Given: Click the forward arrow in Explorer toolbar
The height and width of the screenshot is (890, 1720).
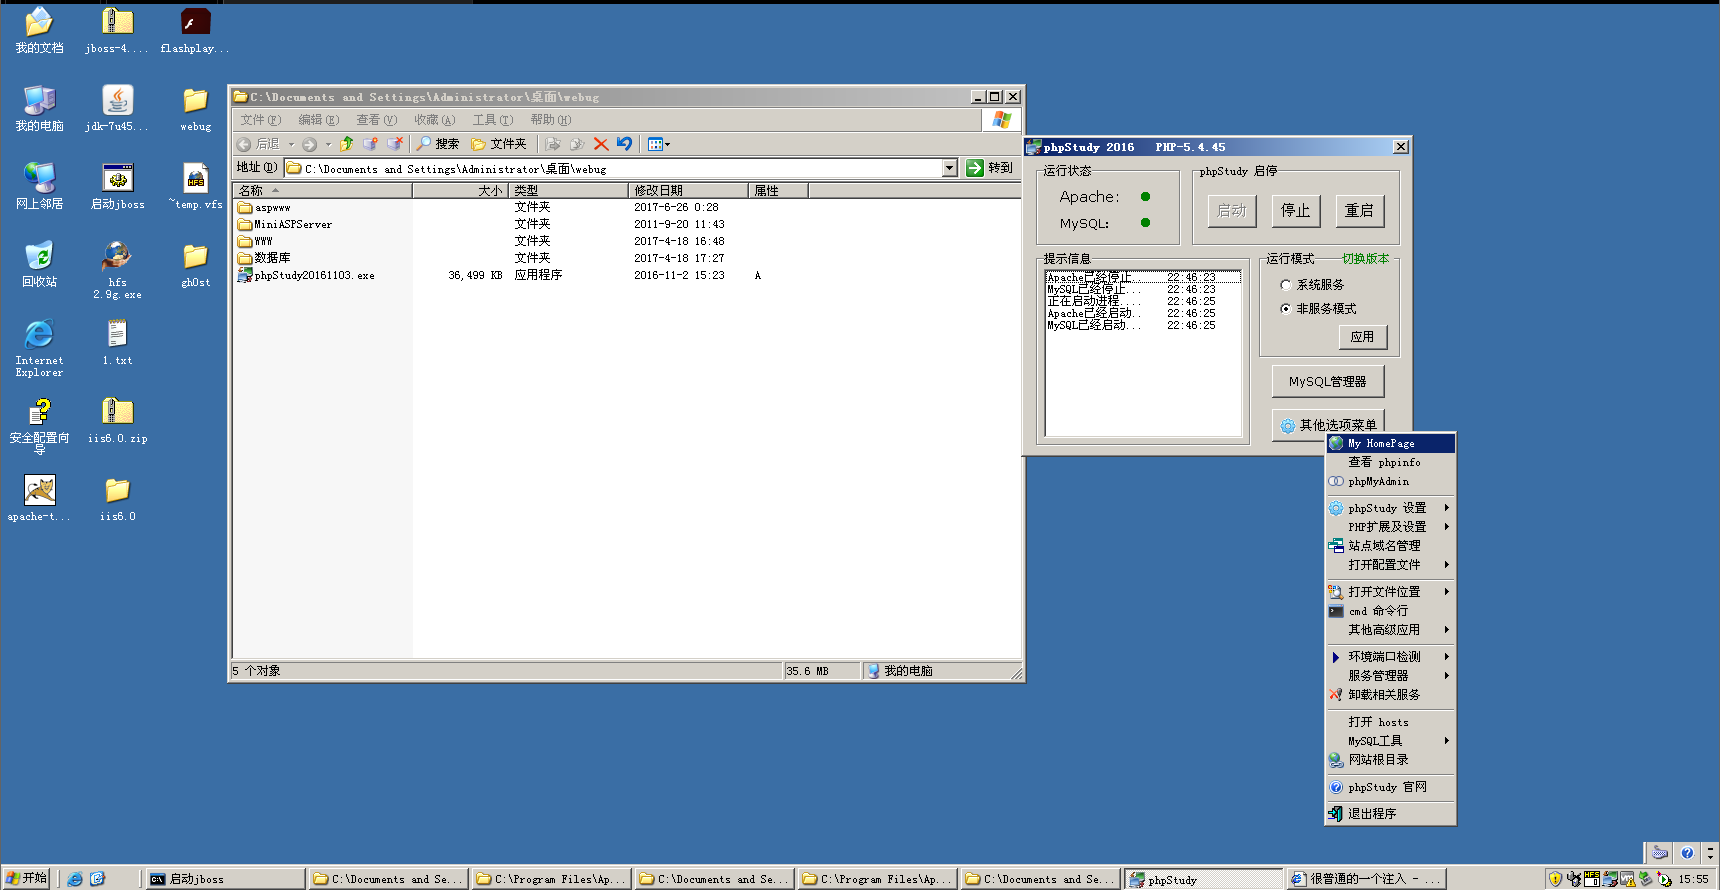Looking at the screenshot, I should coord(310,144).
